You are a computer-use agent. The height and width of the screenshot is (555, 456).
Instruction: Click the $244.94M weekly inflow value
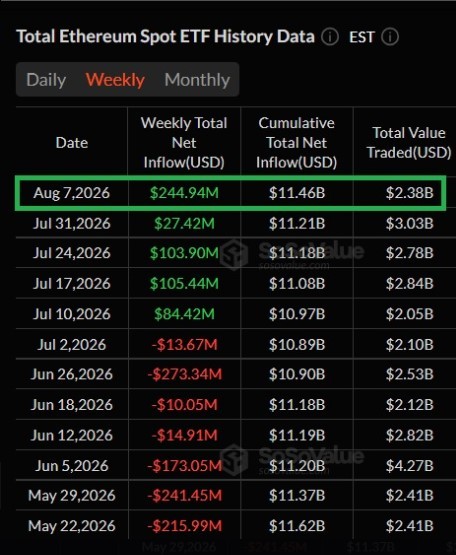tap(184, 193)
